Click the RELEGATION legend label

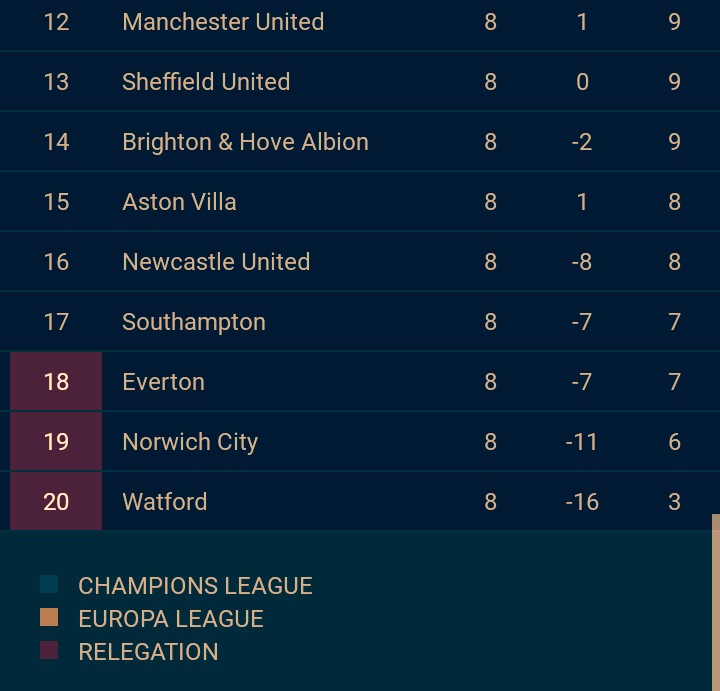[x=148, y=652]
